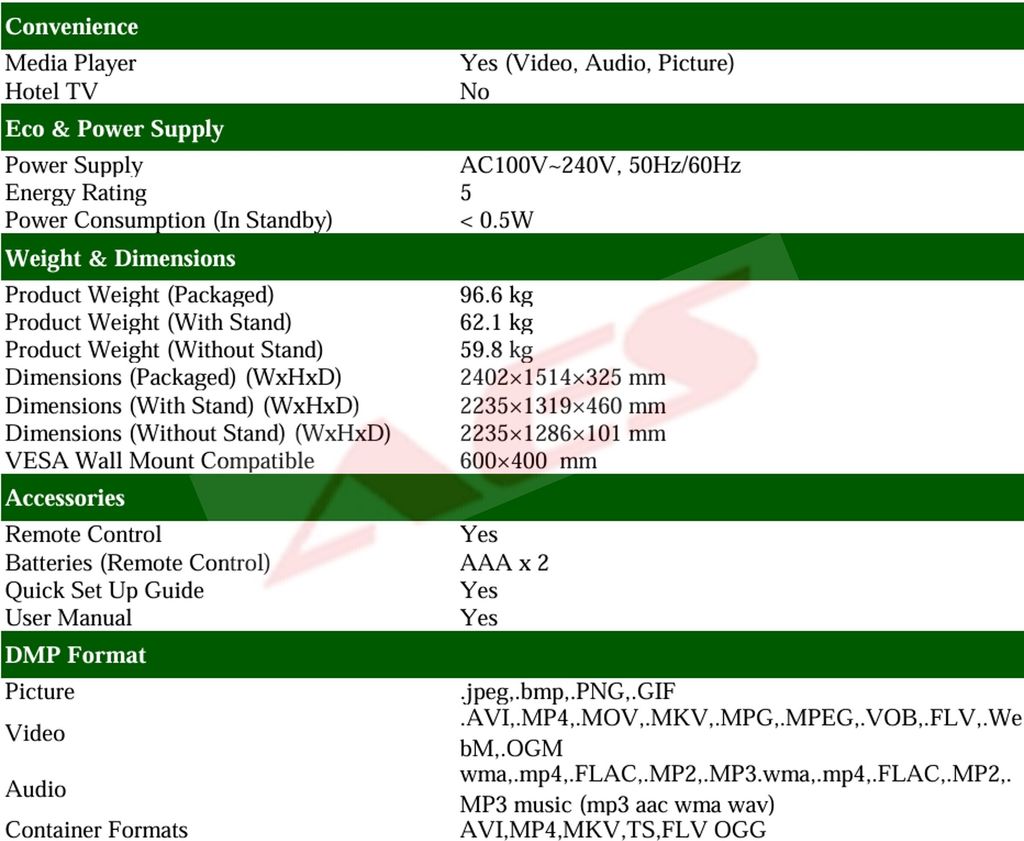Select the Quick Set Up Guide entry
The width and height of the screenshot is (1024, 841).
click(103, 590)
